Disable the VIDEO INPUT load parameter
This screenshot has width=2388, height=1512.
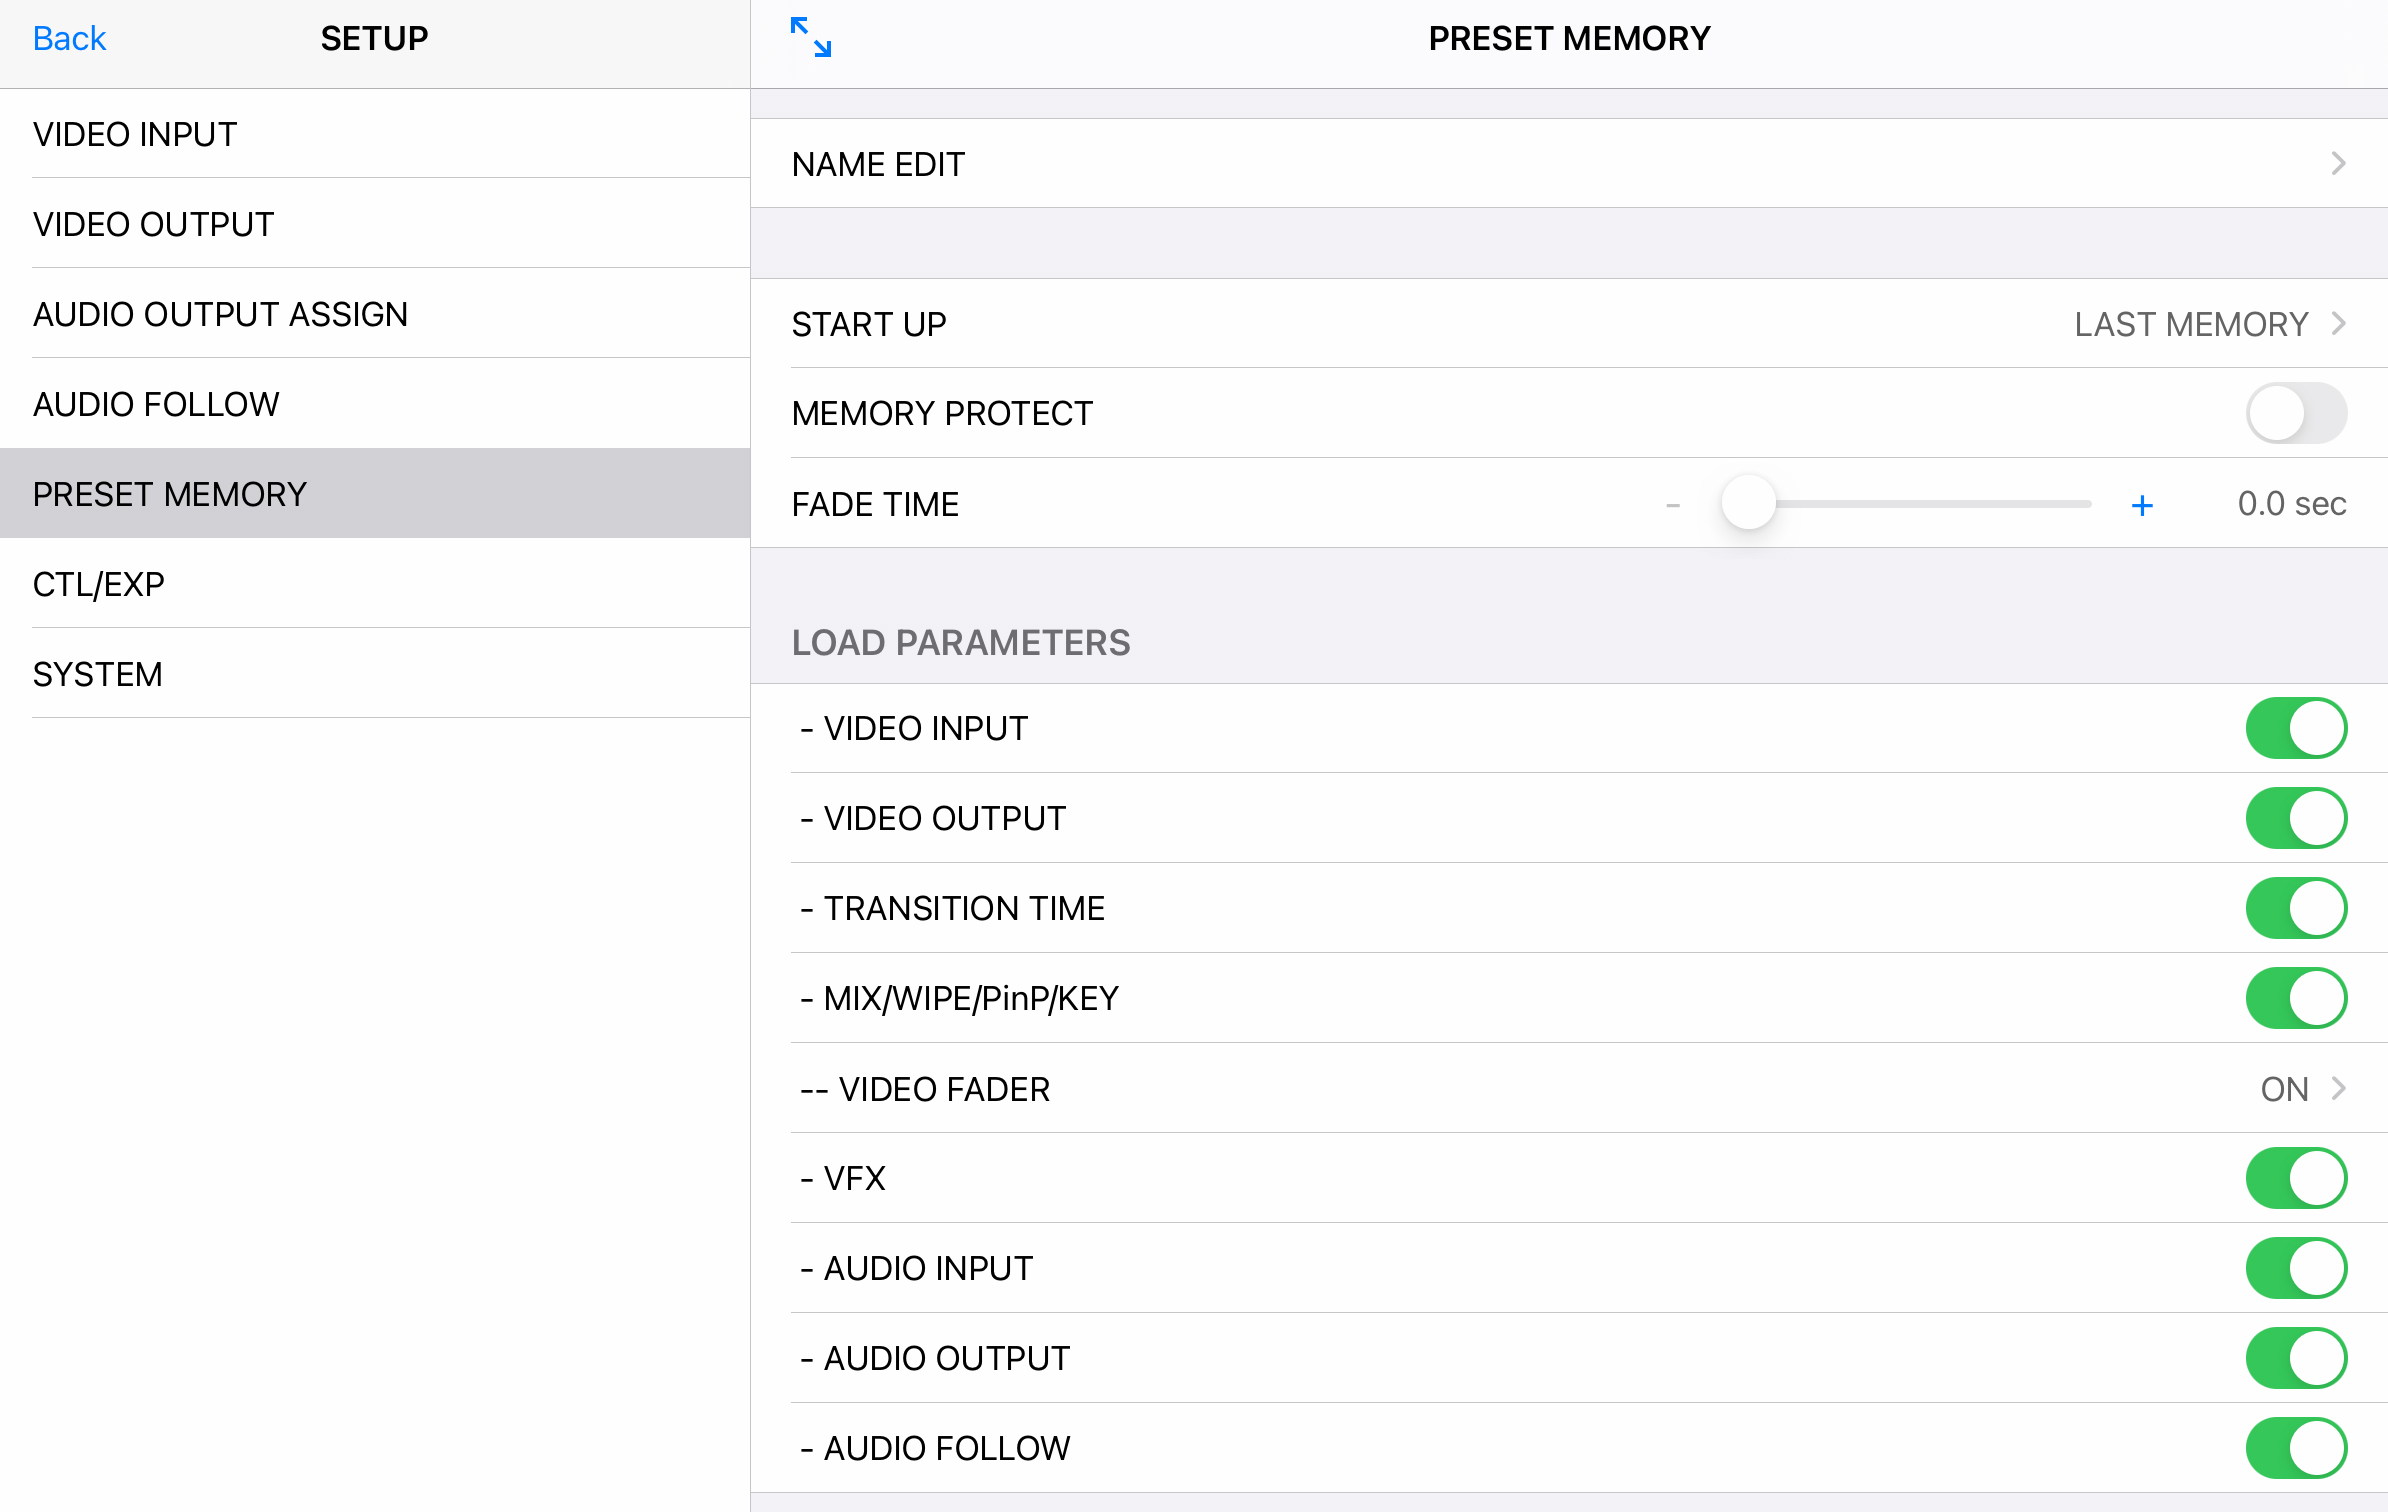click(2295, 728)
